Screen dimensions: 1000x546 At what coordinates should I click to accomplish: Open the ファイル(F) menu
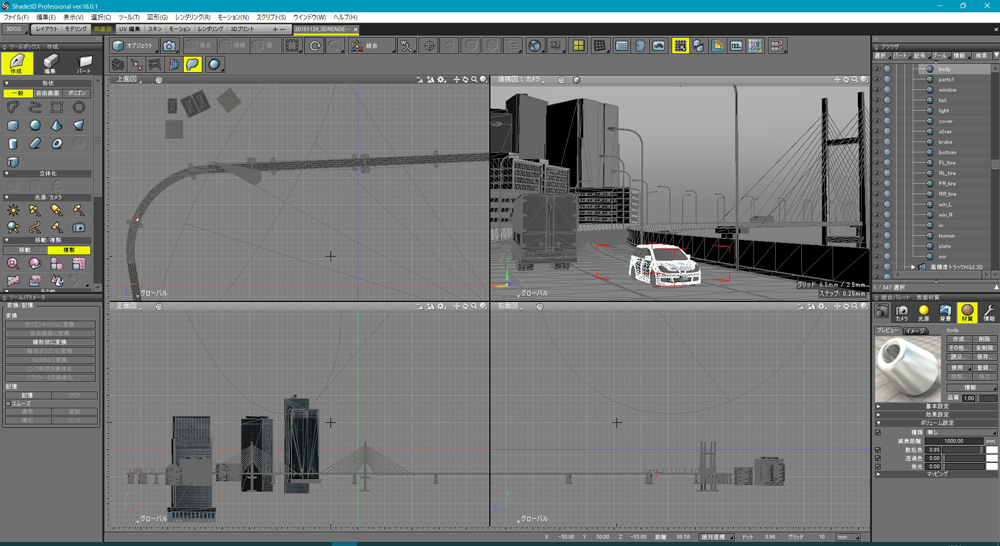tap(17, 17)
